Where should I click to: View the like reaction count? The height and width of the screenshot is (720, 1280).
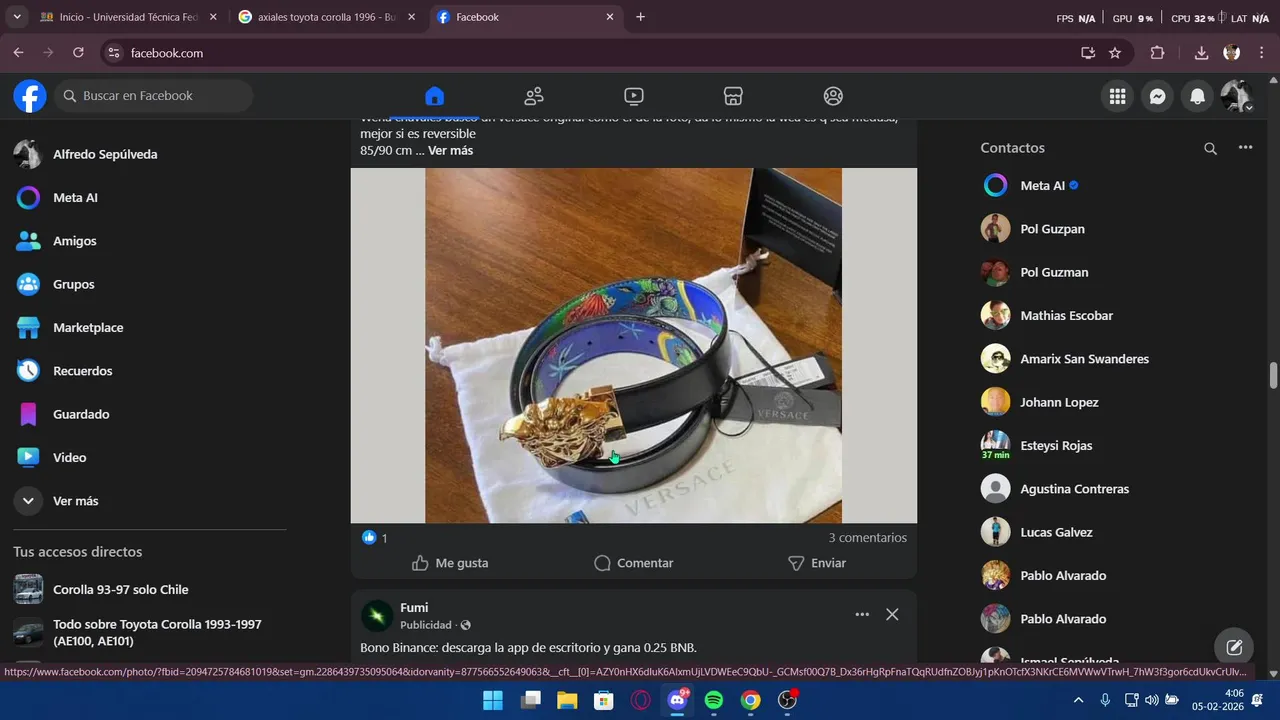[x=375, y=538]
